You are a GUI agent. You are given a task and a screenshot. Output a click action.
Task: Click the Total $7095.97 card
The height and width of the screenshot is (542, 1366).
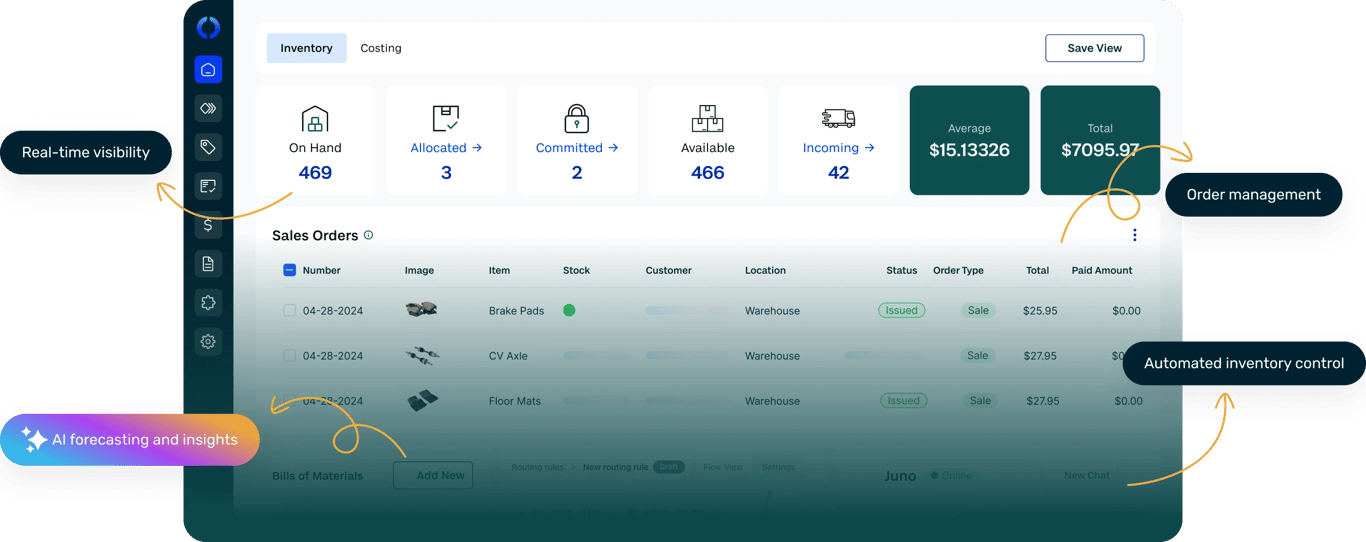1100,140
